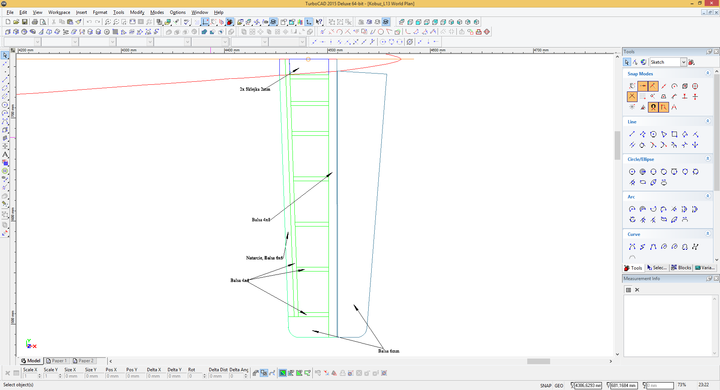Collapse the Line section
720x390 pixels.
708,121
